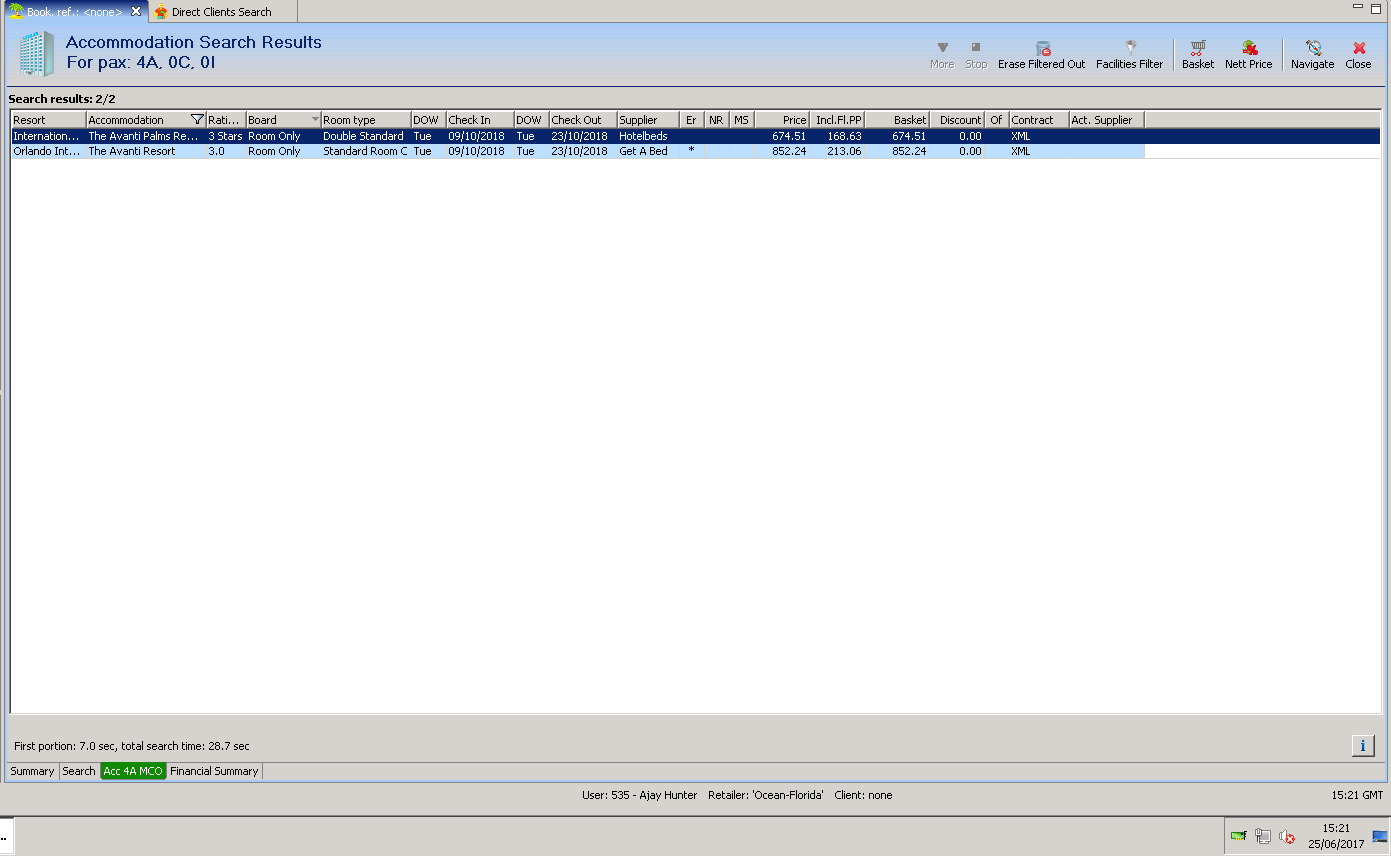
Task: Click the asterisk in the Er column
Action: 691,152
